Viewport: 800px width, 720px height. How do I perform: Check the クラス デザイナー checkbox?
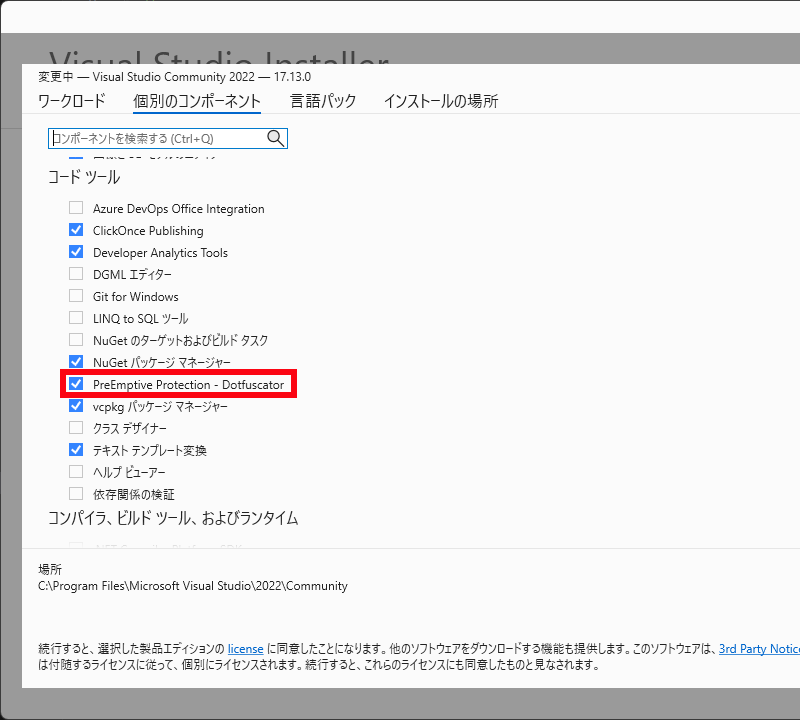pyautogui.click(x=76, y=427)
